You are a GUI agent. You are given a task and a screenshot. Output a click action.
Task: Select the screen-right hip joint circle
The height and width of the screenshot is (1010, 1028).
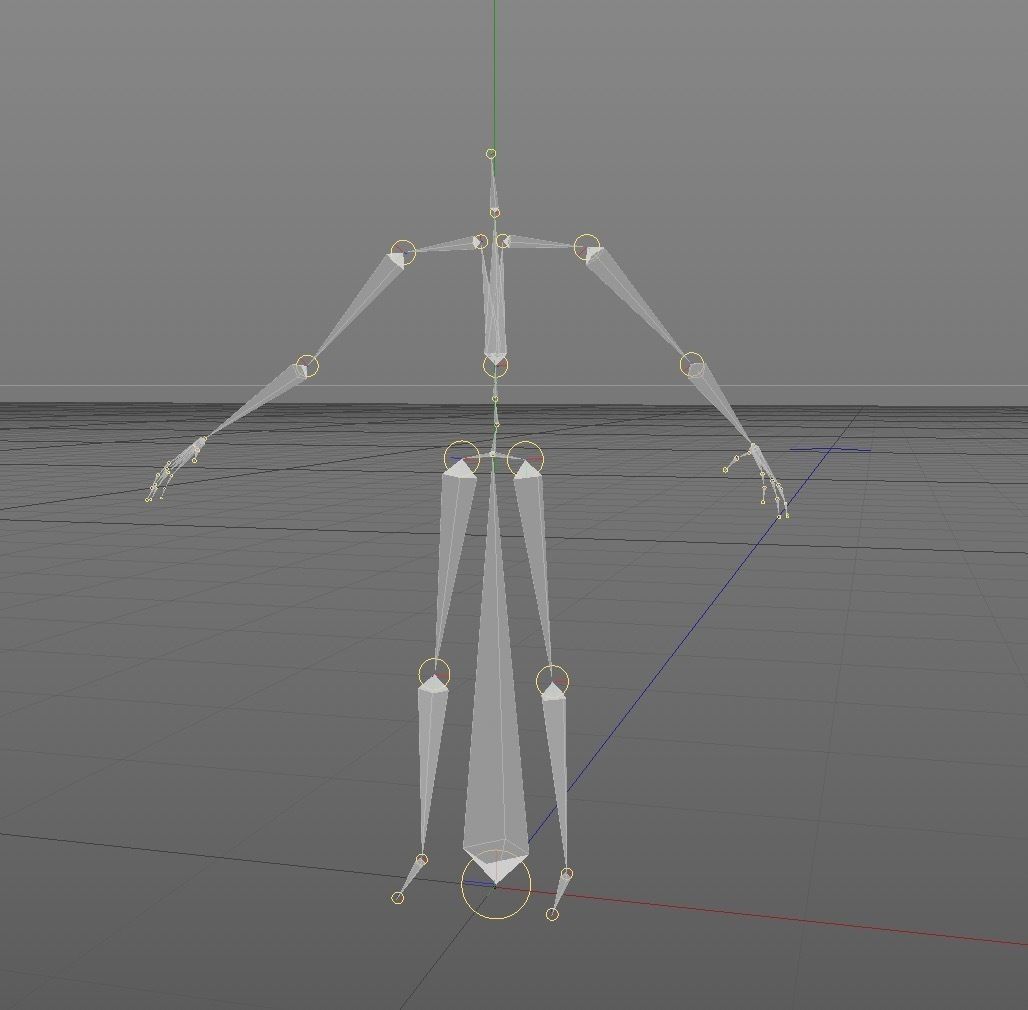point(525,459)
